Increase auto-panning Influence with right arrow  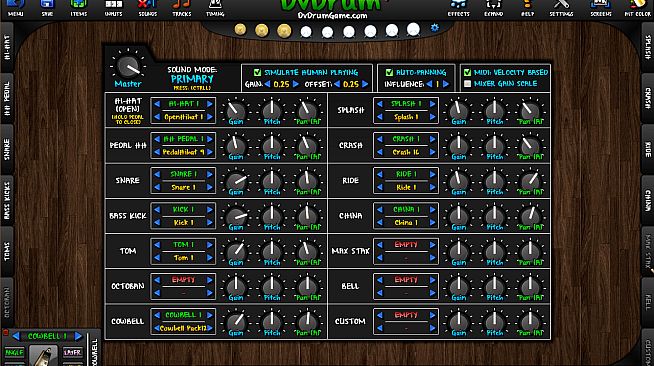click(445, 84)
